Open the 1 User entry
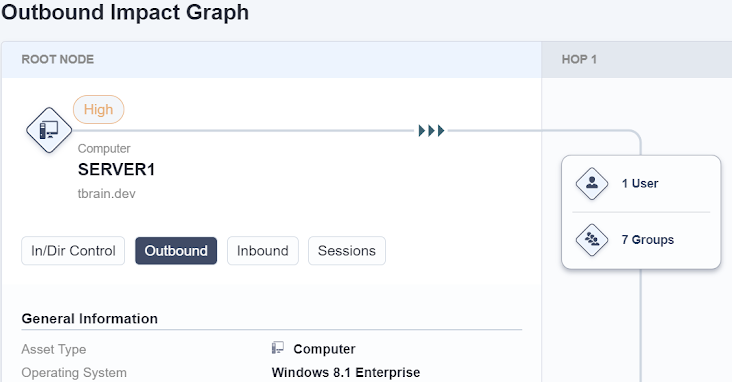 [x=640, y=184]
